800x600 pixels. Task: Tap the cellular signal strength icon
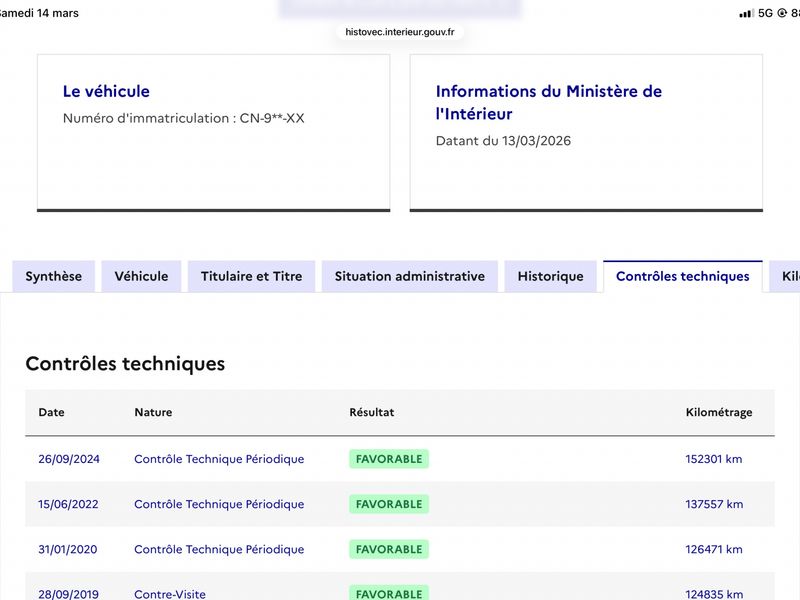(x=746, y=13)
